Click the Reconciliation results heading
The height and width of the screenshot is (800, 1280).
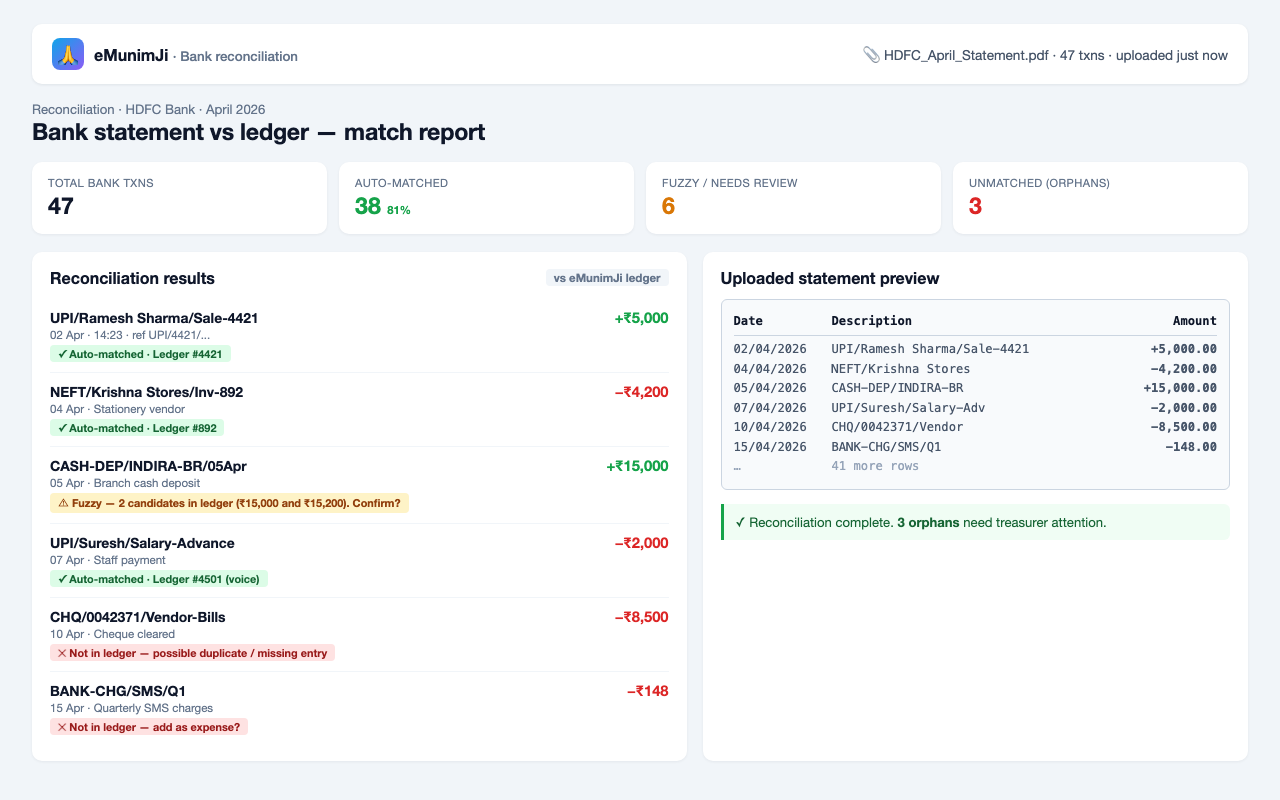click(132, 278)
